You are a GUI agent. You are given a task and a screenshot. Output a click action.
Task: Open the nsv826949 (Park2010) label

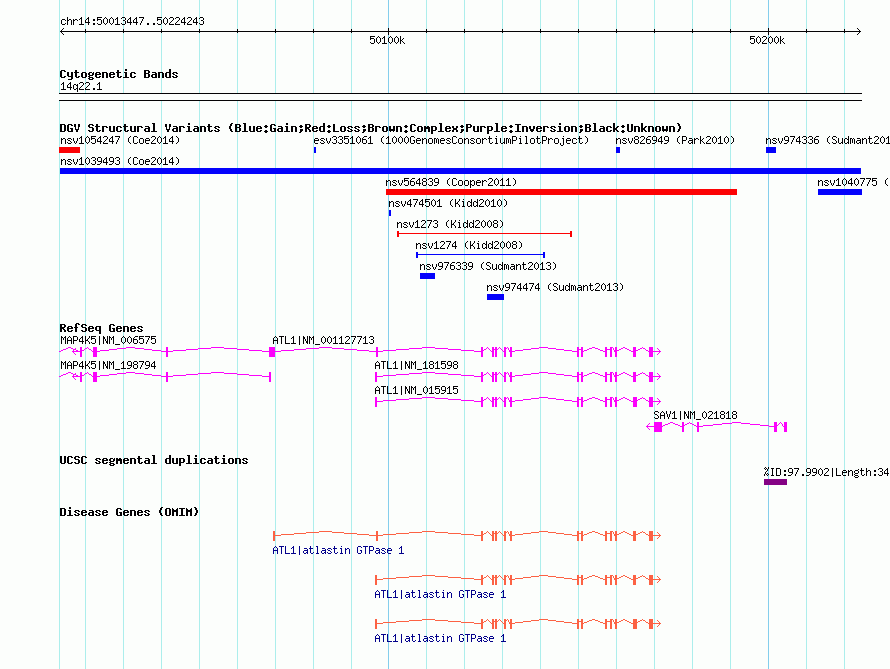[x=675, y=140]
